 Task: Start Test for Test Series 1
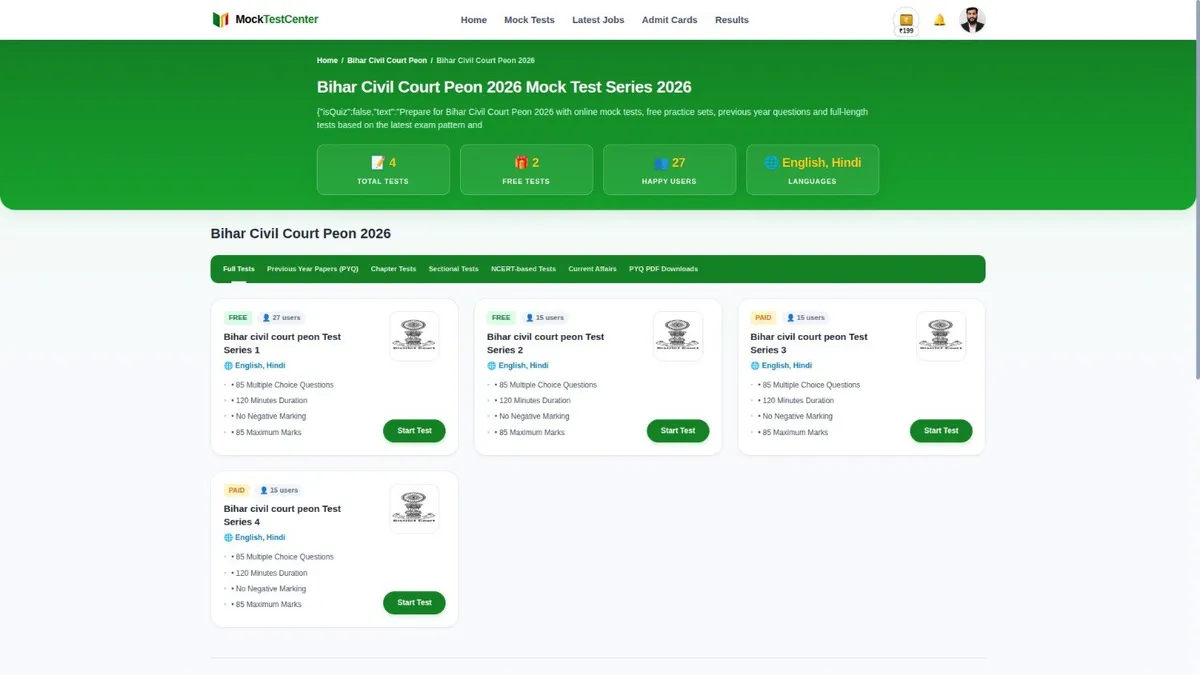coord(414,431)
